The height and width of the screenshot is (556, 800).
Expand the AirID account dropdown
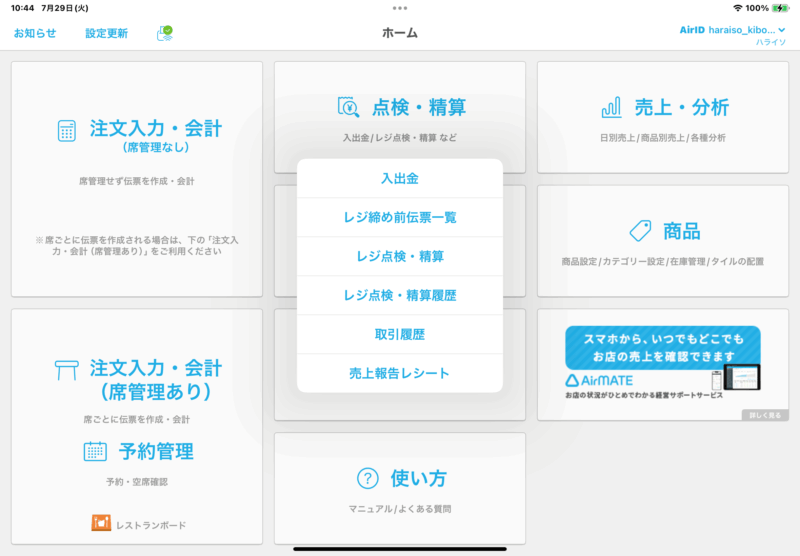click(781, 30)
